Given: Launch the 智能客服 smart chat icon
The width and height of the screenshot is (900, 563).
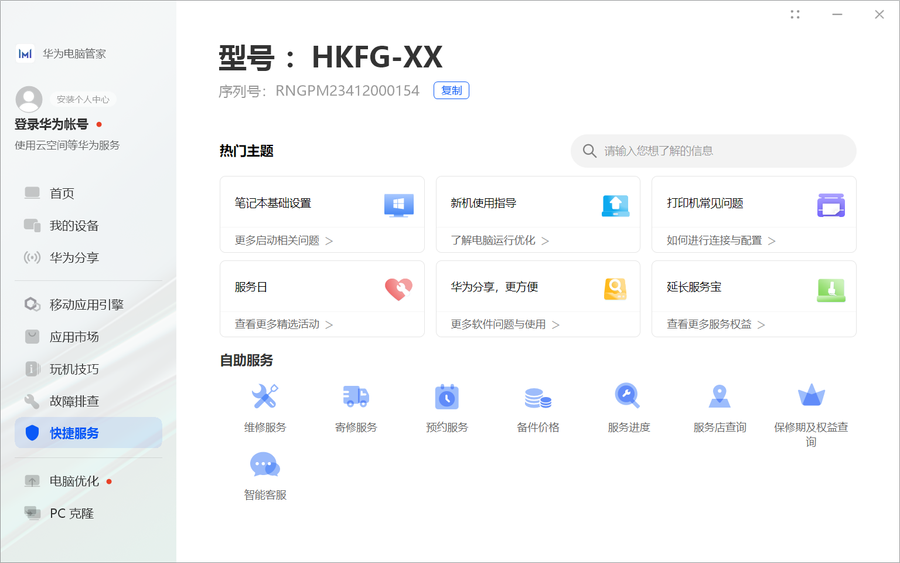Looking at the screenshot, I should [x=264, y=465].
